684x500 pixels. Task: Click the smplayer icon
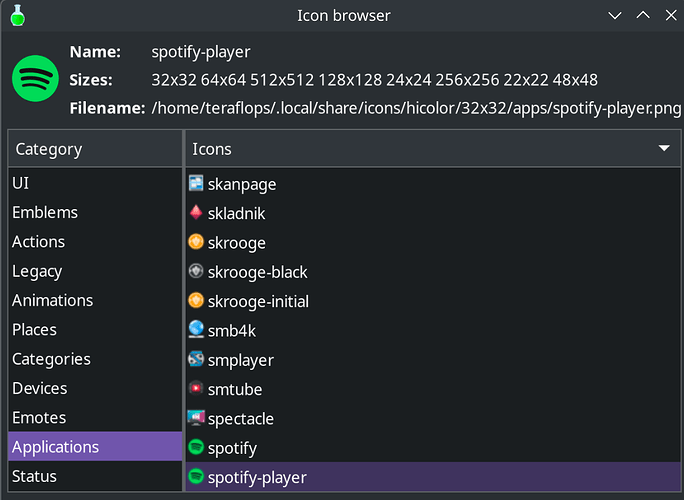[196, 359]
